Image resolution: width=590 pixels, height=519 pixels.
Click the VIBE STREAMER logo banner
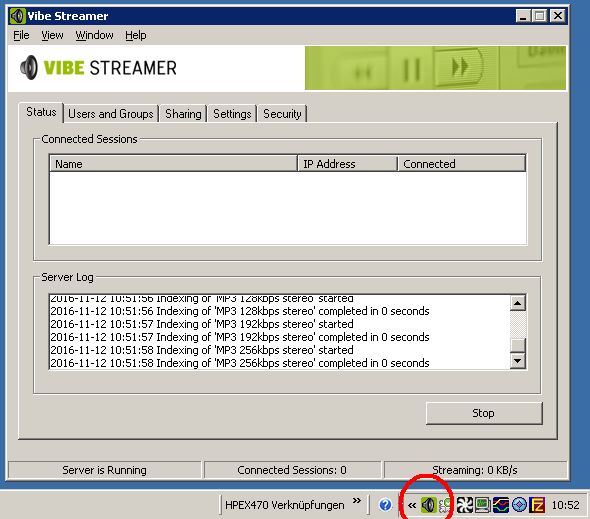99,68
